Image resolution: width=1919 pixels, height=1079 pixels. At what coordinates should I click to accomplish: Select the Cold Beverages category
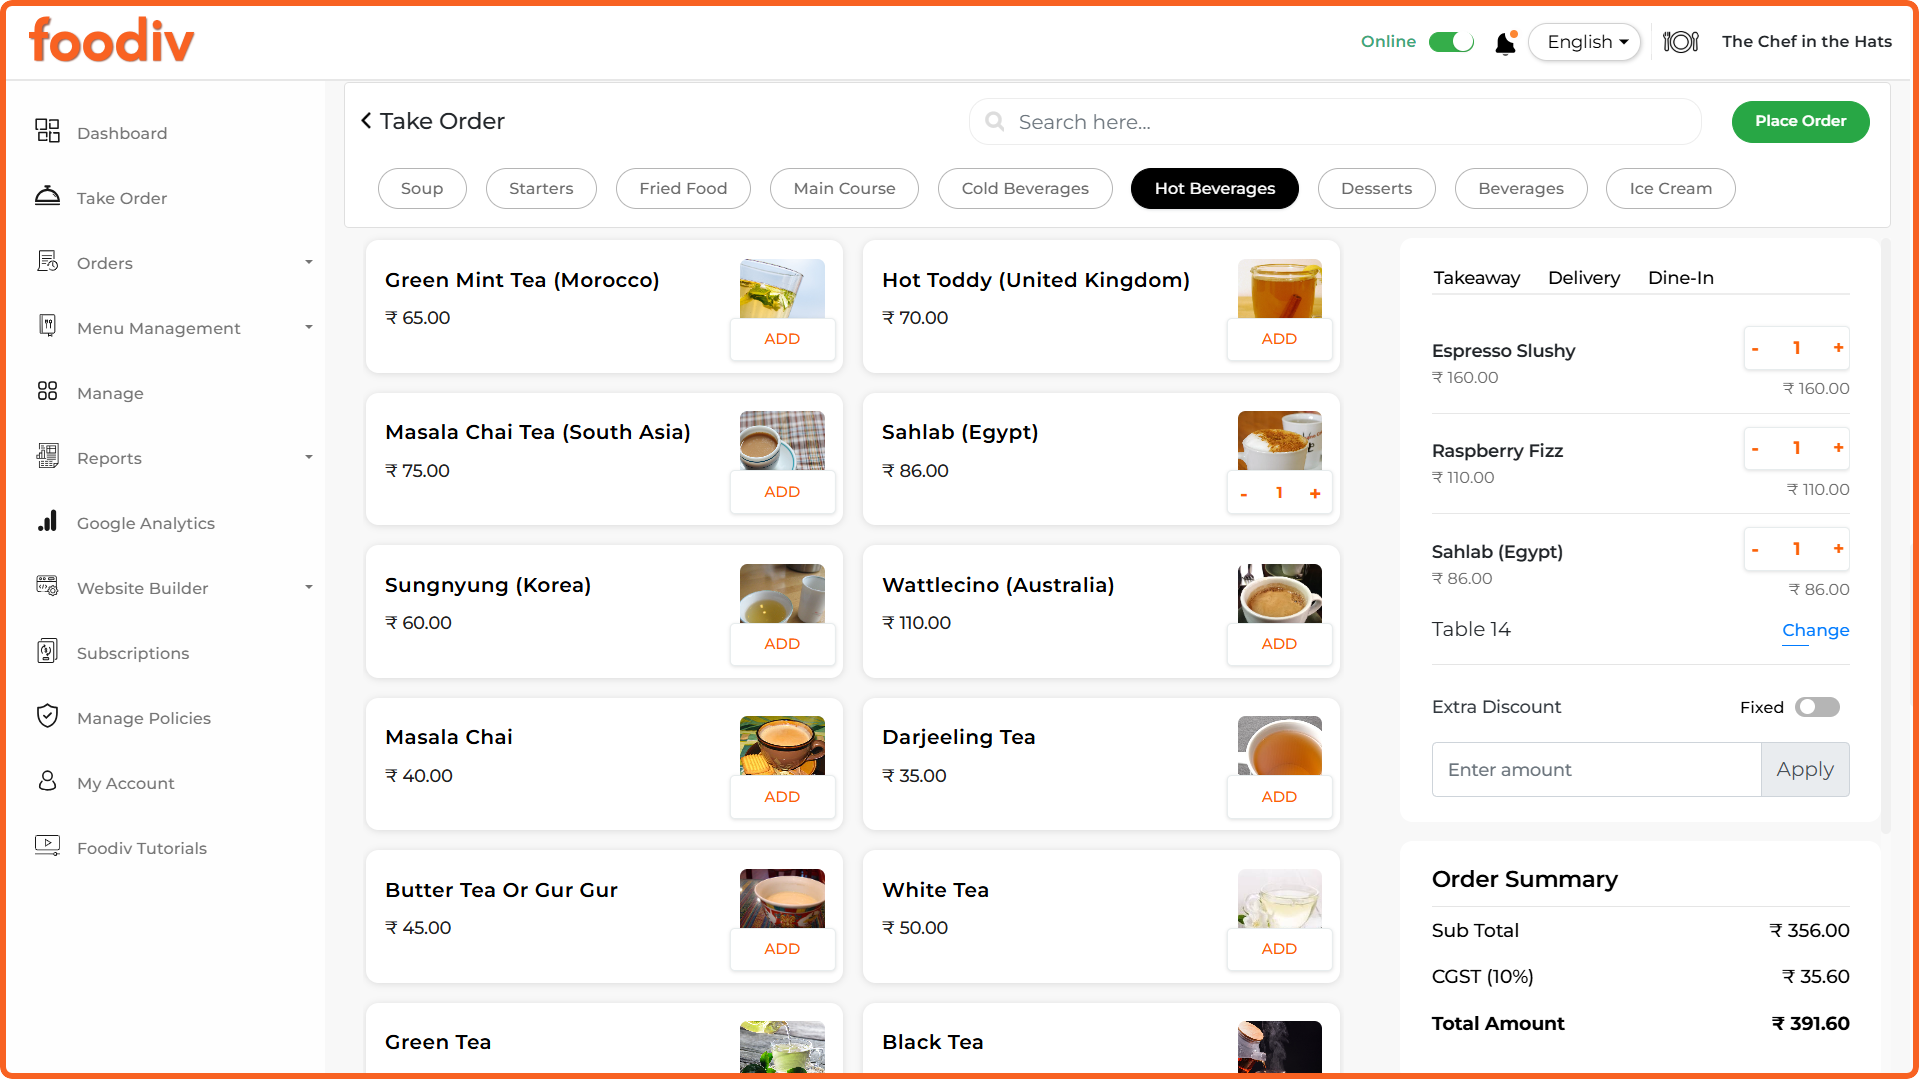tap(1025, 188)
